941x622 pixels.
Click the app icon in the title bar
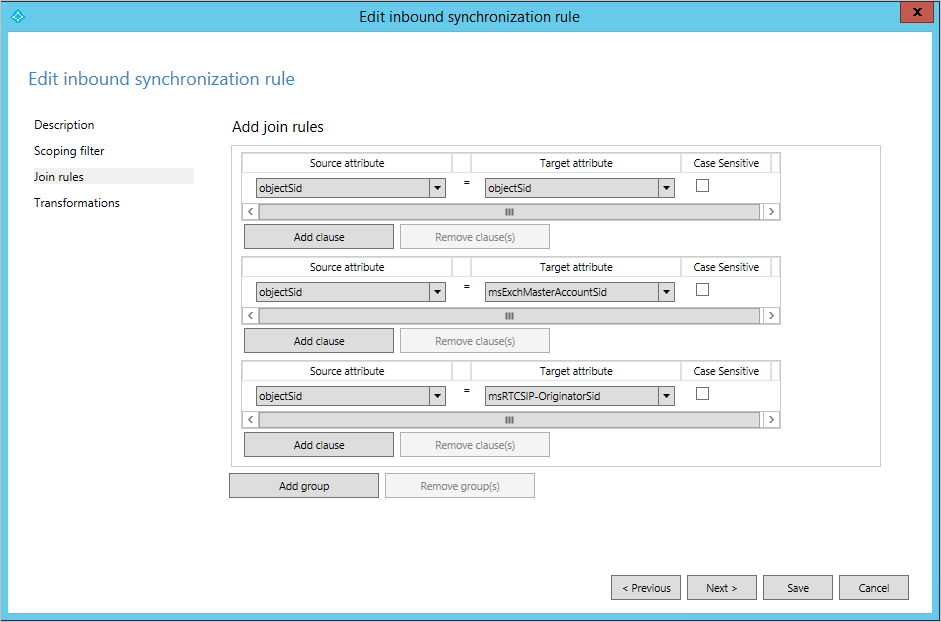(17, 16)
